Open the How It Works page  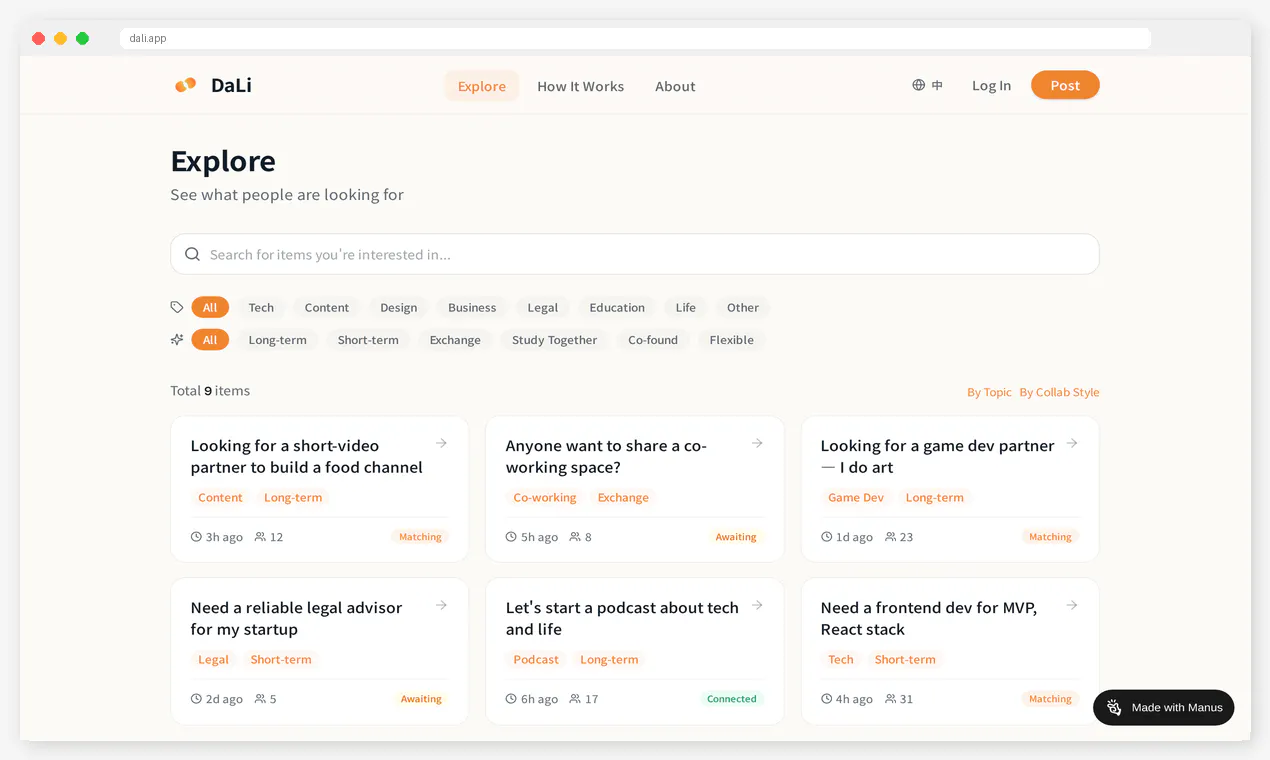pos(580,86)
